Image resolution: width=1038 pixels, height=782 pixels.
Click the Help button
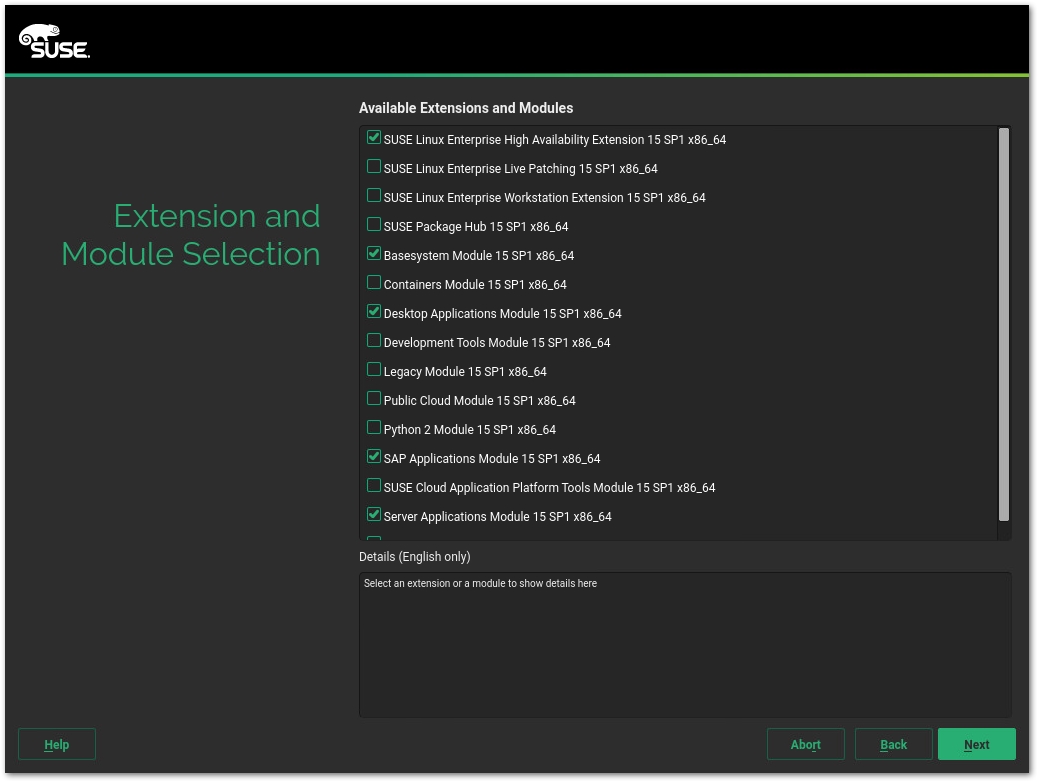click(57, 744)
